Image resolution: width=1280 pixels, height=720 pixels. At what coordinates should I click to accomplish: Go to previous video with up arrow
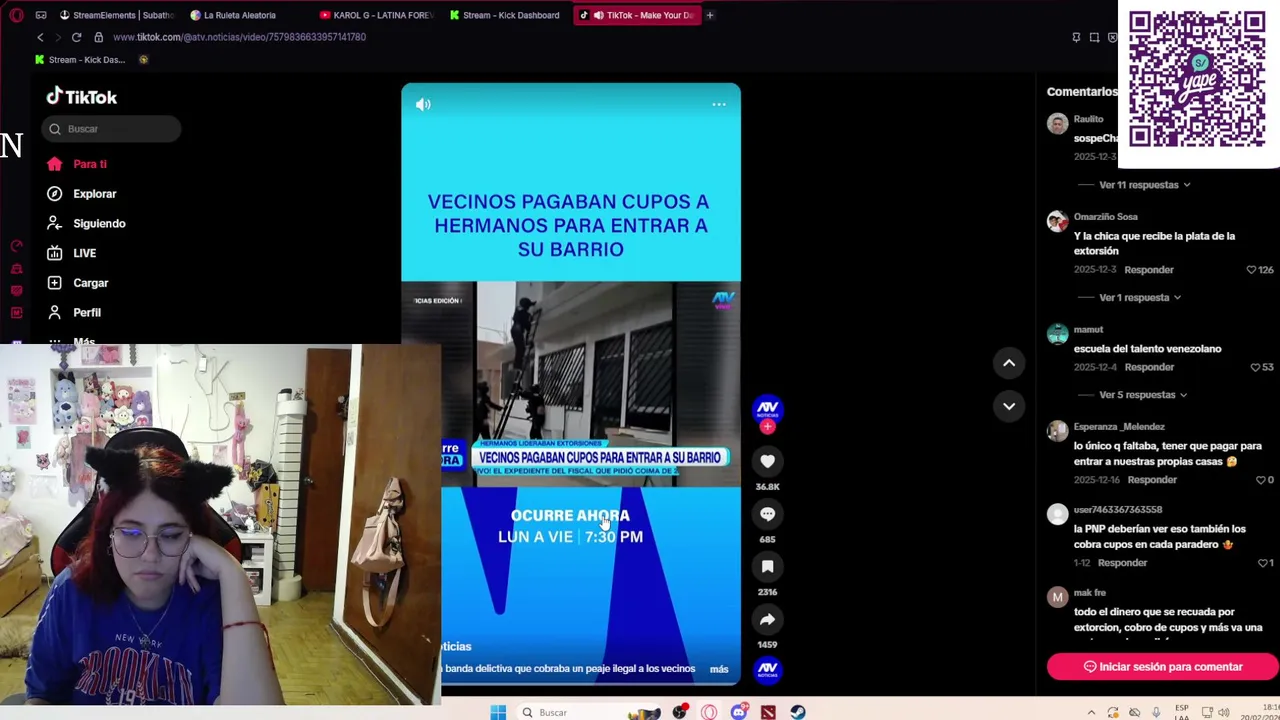1009,363
